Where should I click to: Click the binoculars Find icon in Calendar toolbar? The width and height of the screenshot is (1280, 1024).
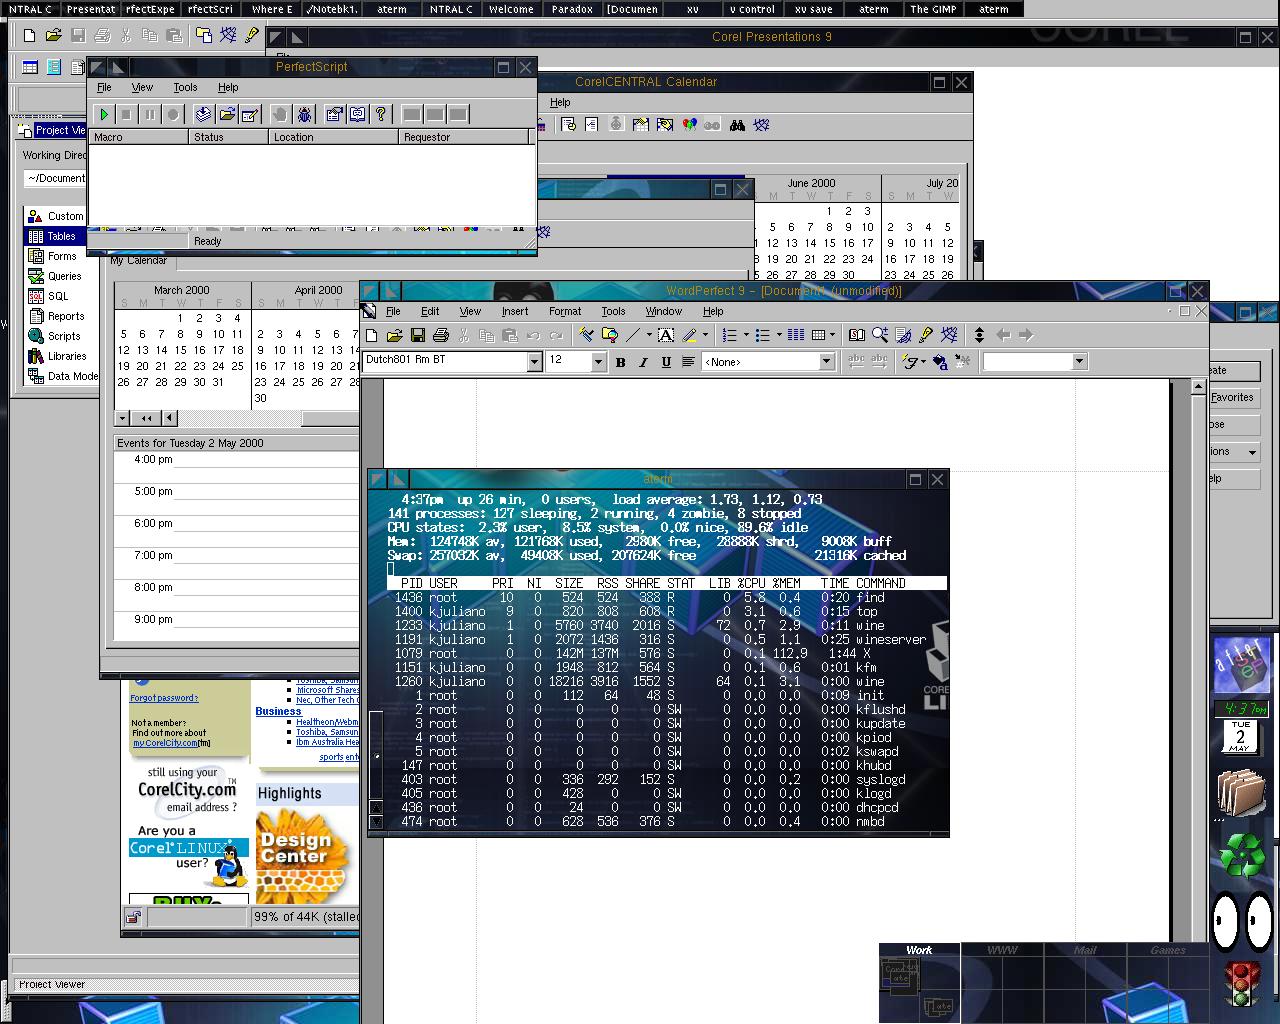click(737, 125)
